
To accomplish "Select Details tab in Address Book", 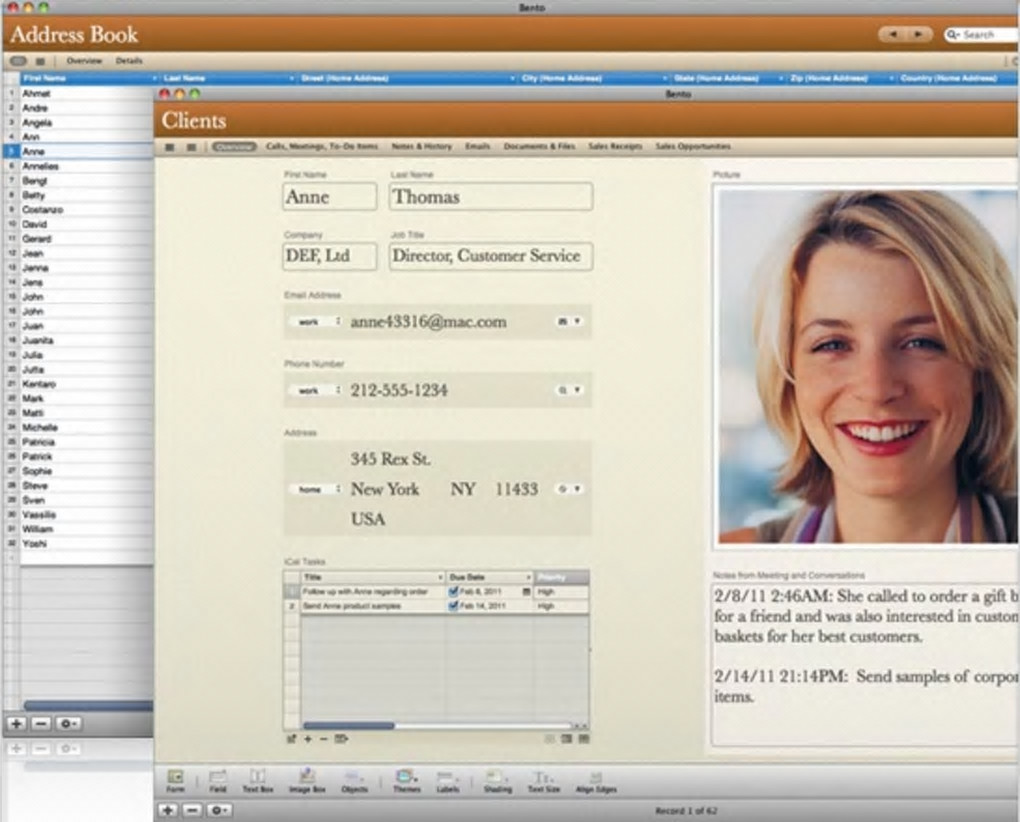I will [x=129, y=61].
